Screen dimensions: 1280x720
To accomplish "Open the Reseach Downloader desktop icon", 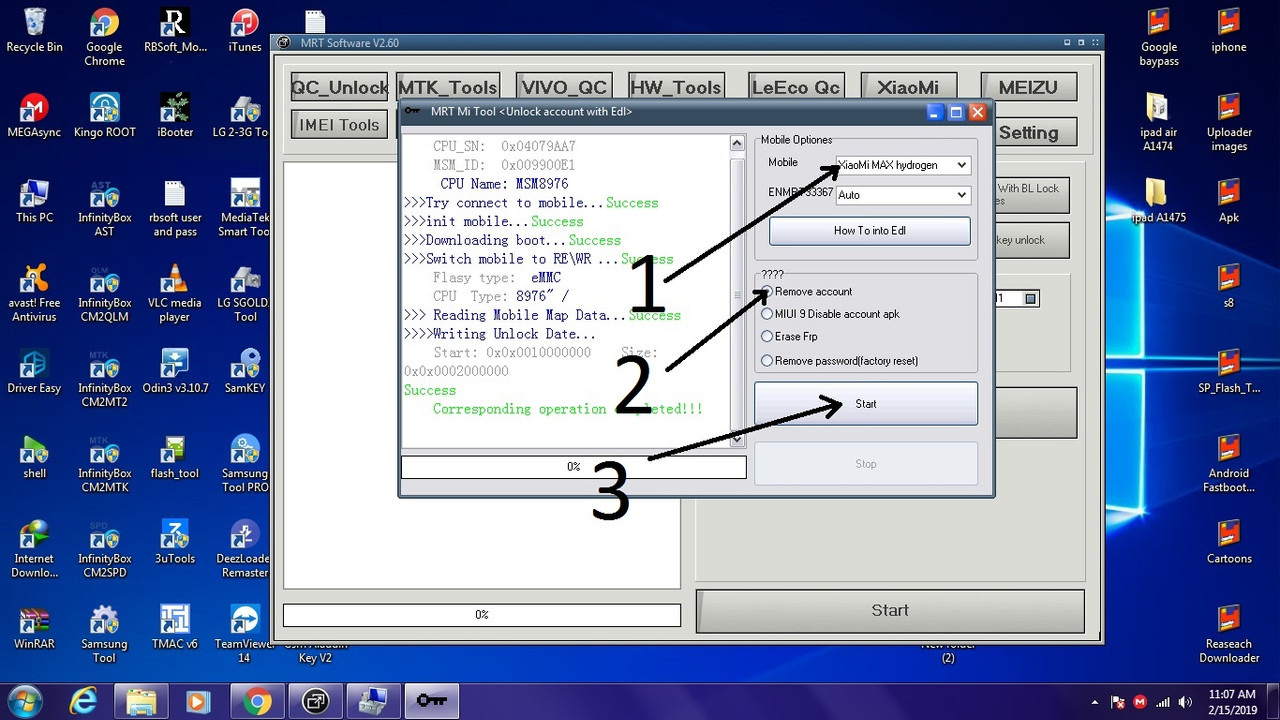I will point(1229,634).
